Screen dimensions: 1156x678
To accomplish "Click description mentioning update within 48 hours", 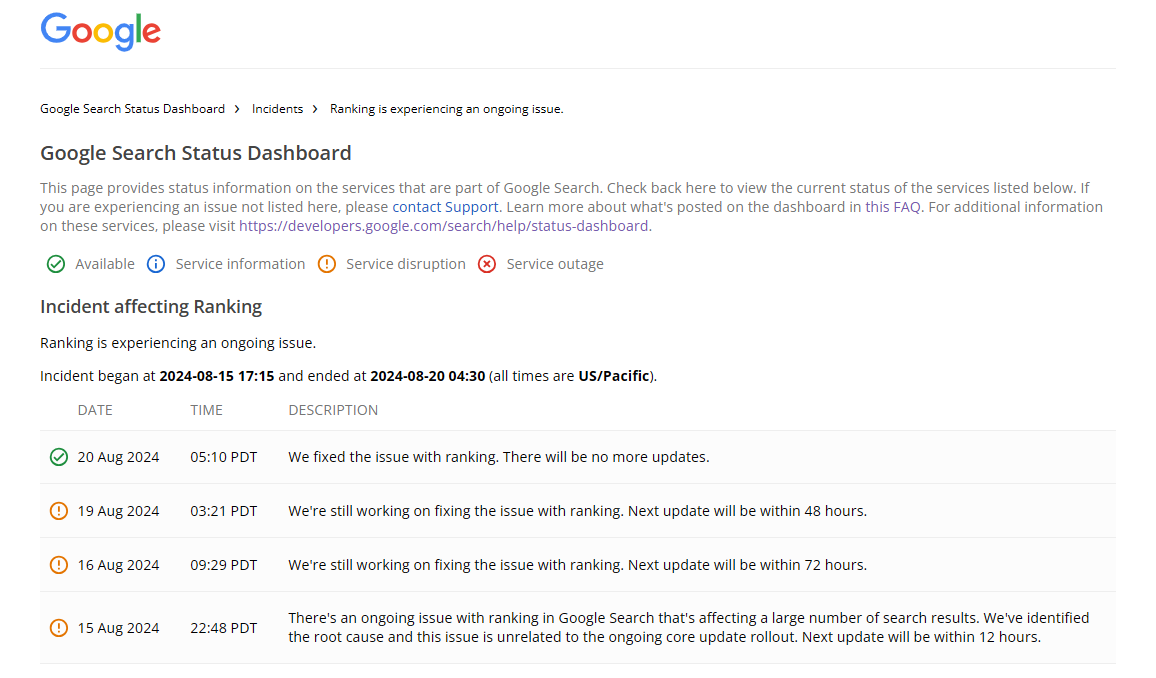I will pos(577,511).
